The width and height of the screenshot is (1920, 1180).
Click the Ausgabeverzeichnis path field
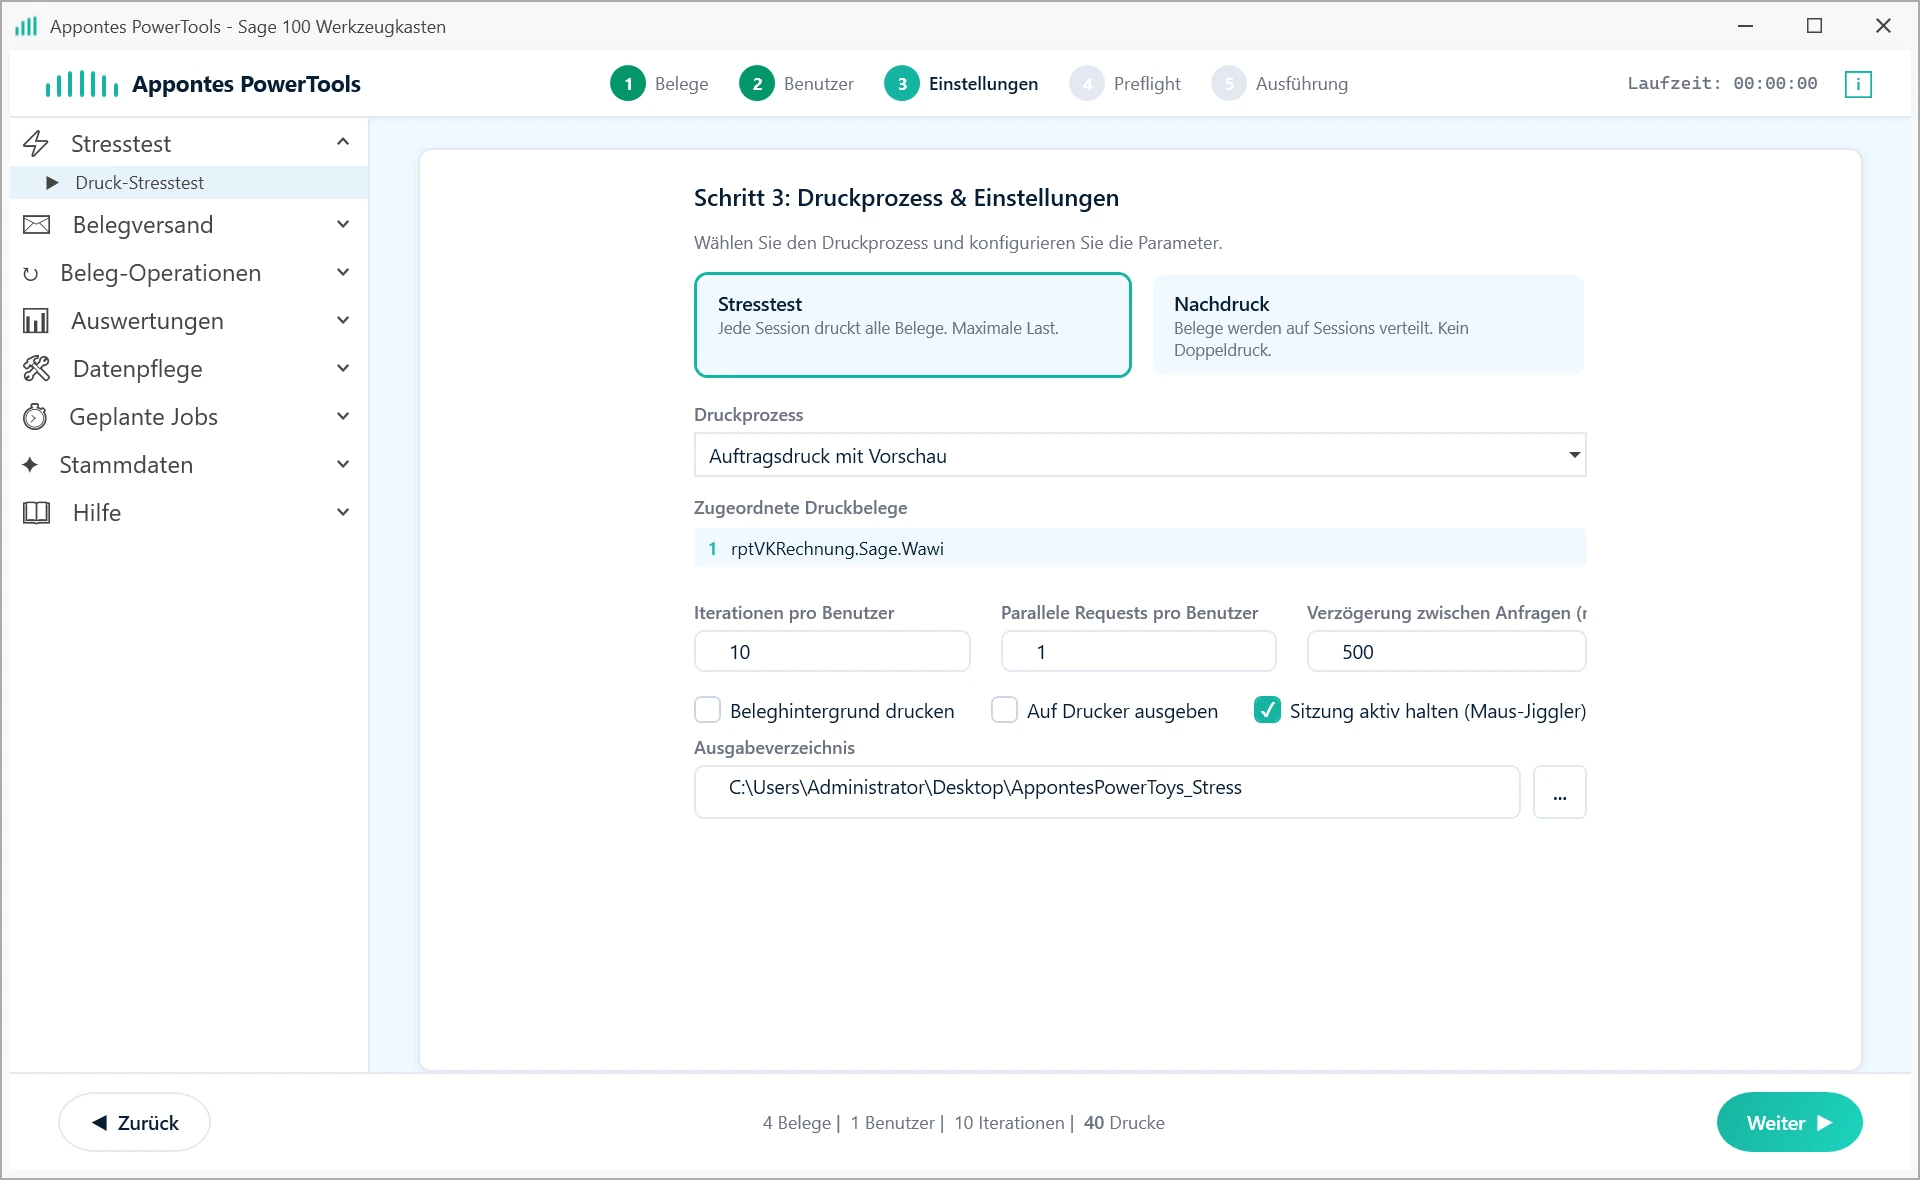[x=1107, y=792]
